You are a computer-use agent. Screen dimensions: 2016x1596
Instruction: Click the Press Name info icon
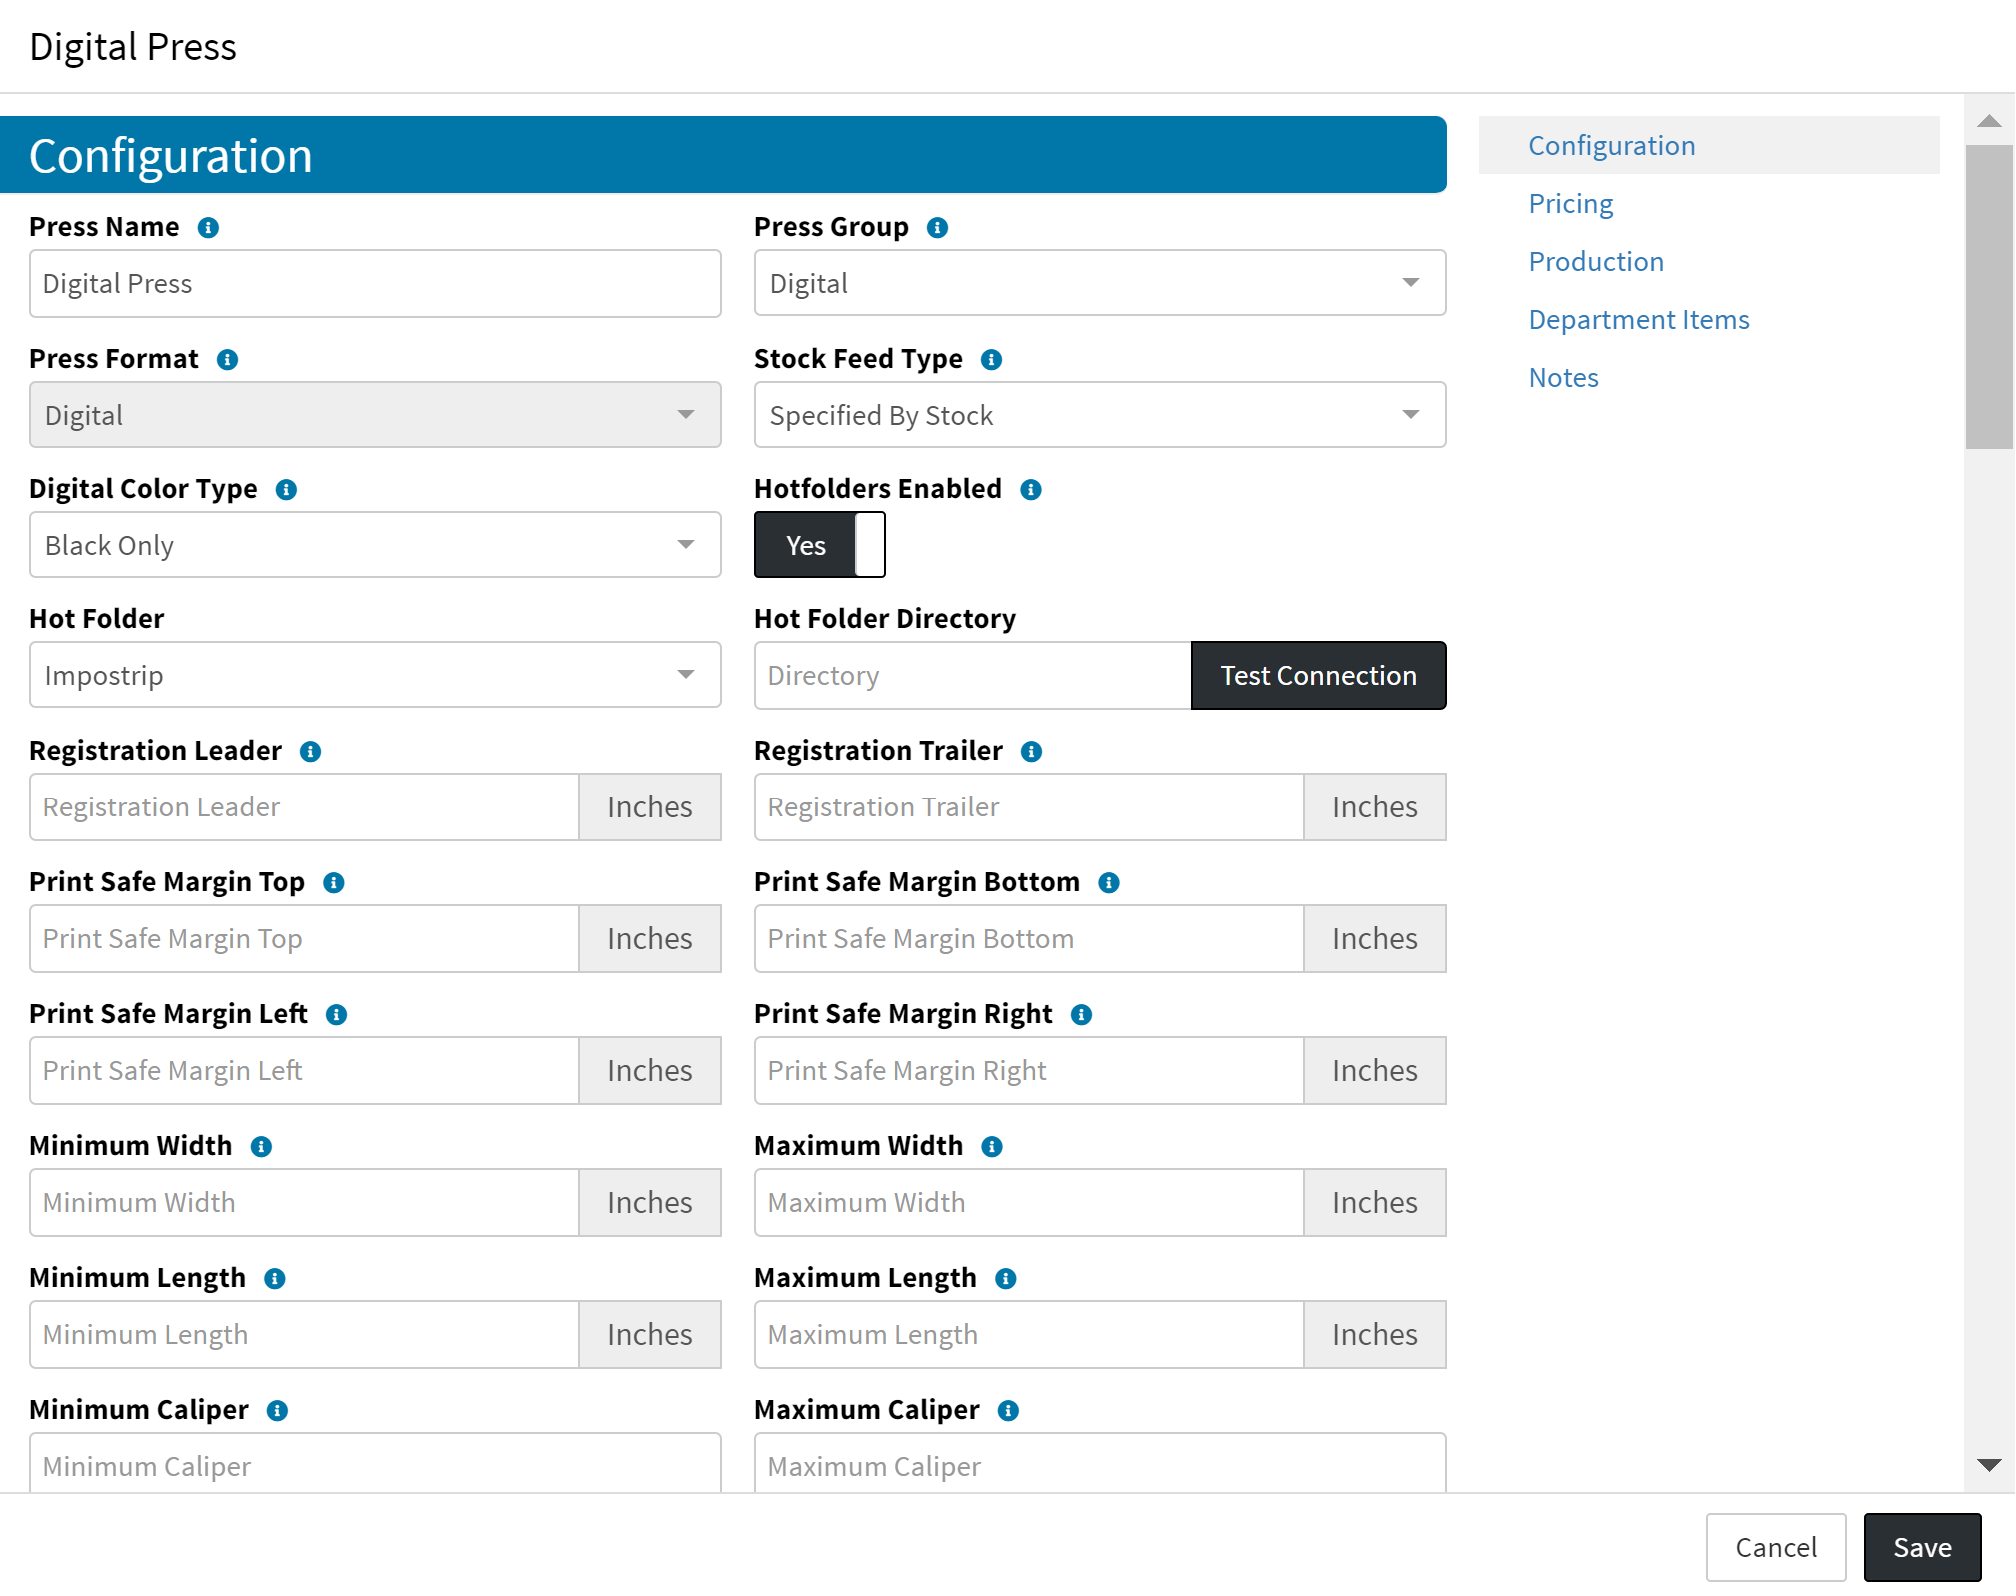[208, 228]
